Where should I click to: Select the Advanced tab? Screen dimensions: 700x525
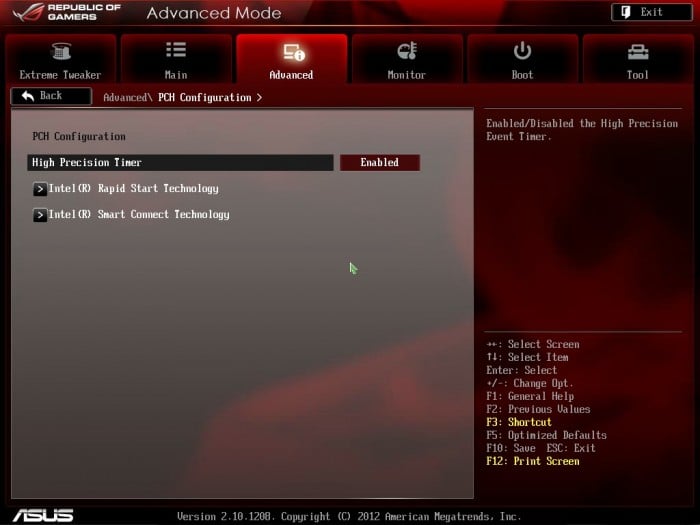[x=292, y=59]
